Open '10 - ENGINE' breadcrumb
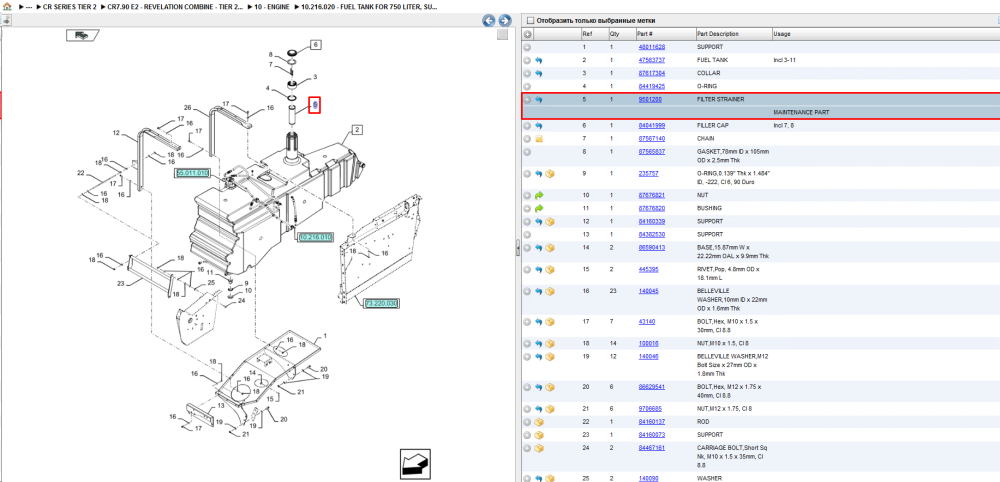The height and width of the screenshot is (482, 1000). [x=271, y=6]
